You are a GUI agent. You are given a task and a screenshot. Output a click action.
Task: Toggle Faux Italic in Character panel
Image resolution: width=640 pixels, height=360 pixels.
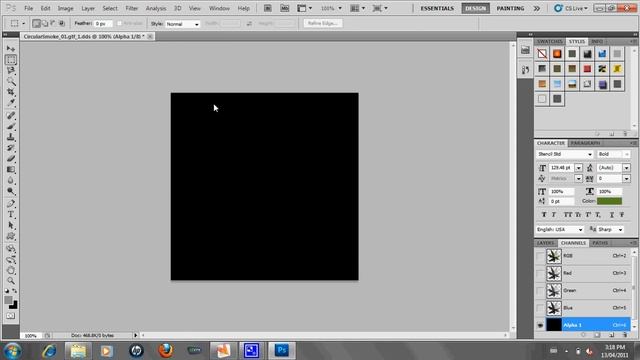pyautogui.click(x=554, y=215)
